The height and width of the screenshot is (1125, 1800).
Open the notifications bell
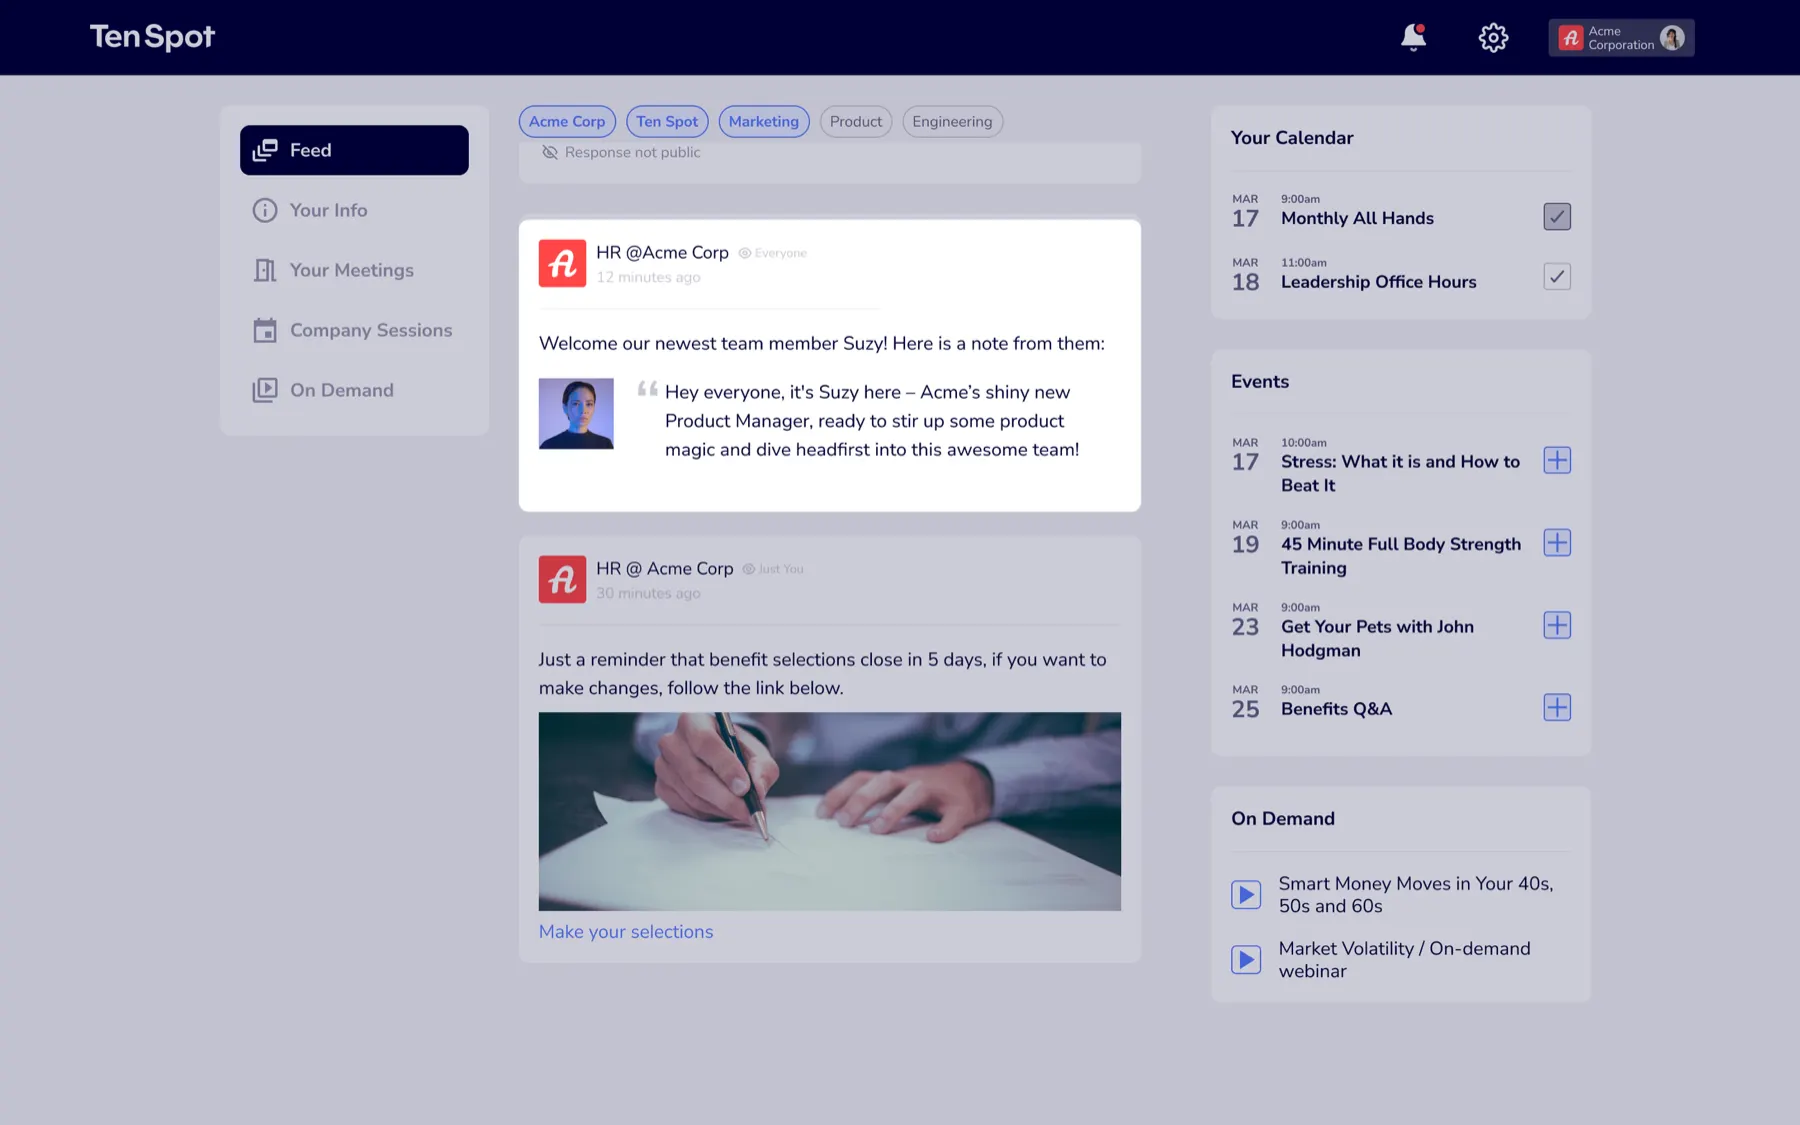1413,37
